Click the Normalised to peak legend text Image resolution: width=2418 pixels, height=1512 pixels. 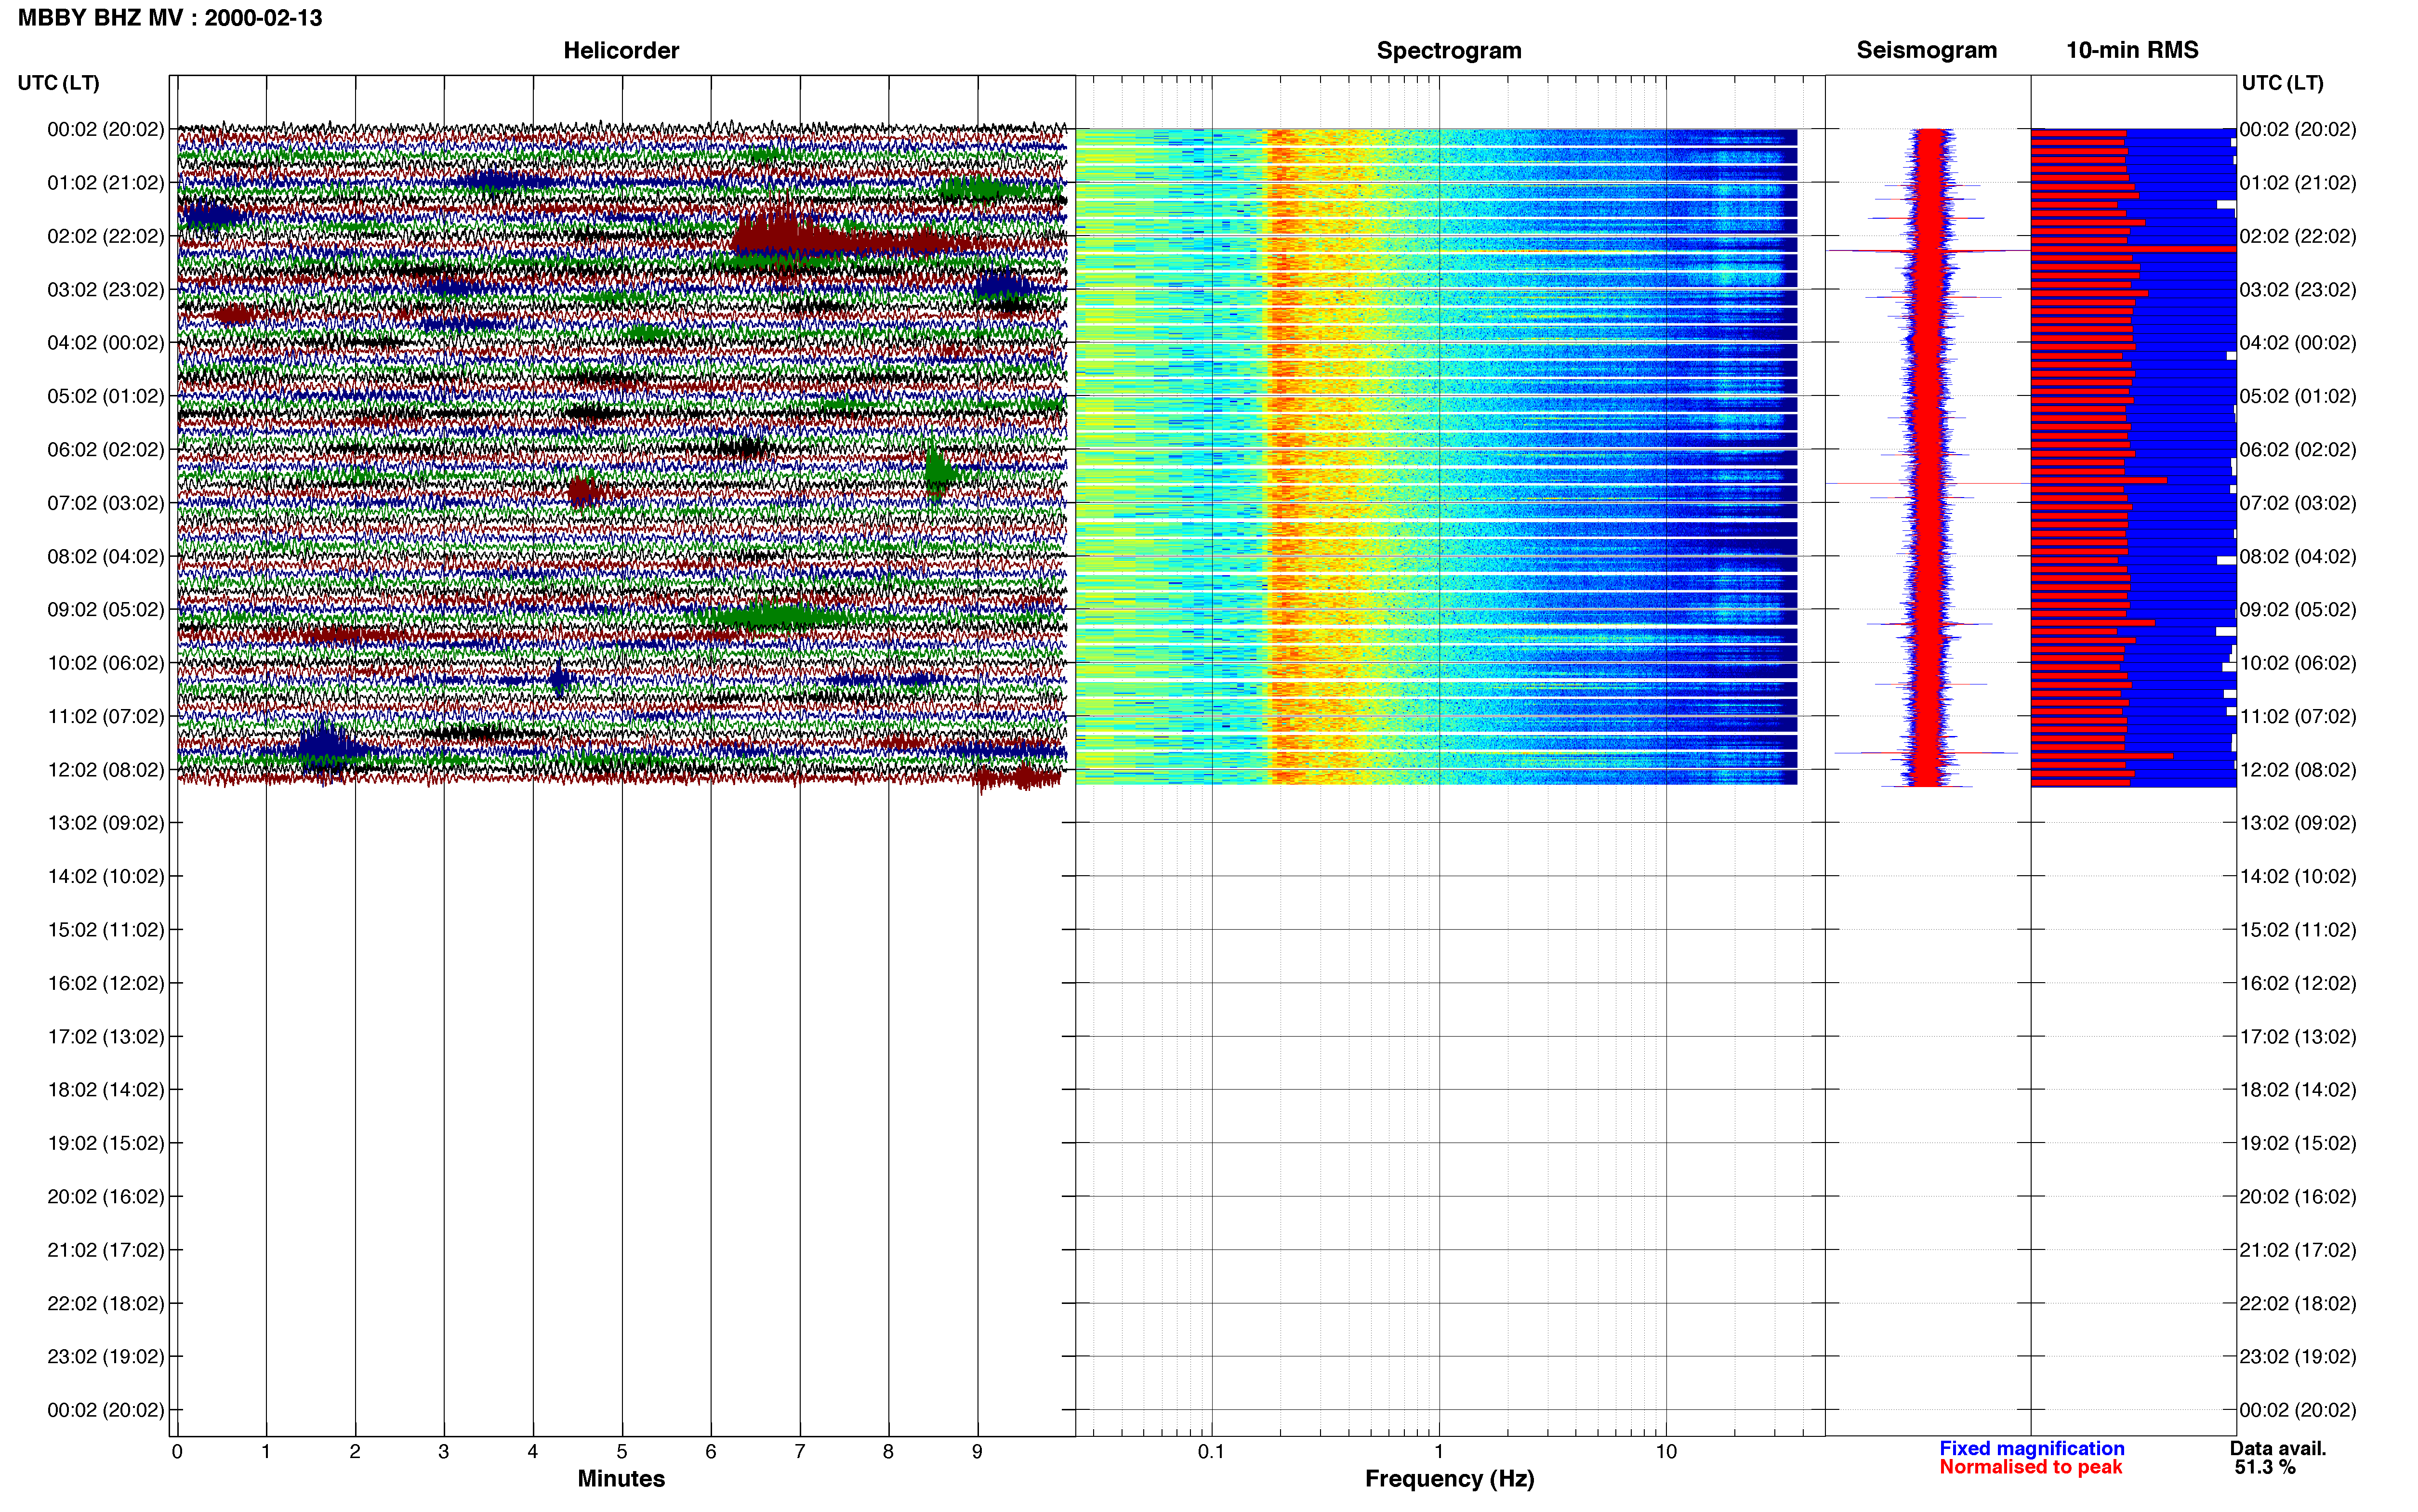2030,1467
